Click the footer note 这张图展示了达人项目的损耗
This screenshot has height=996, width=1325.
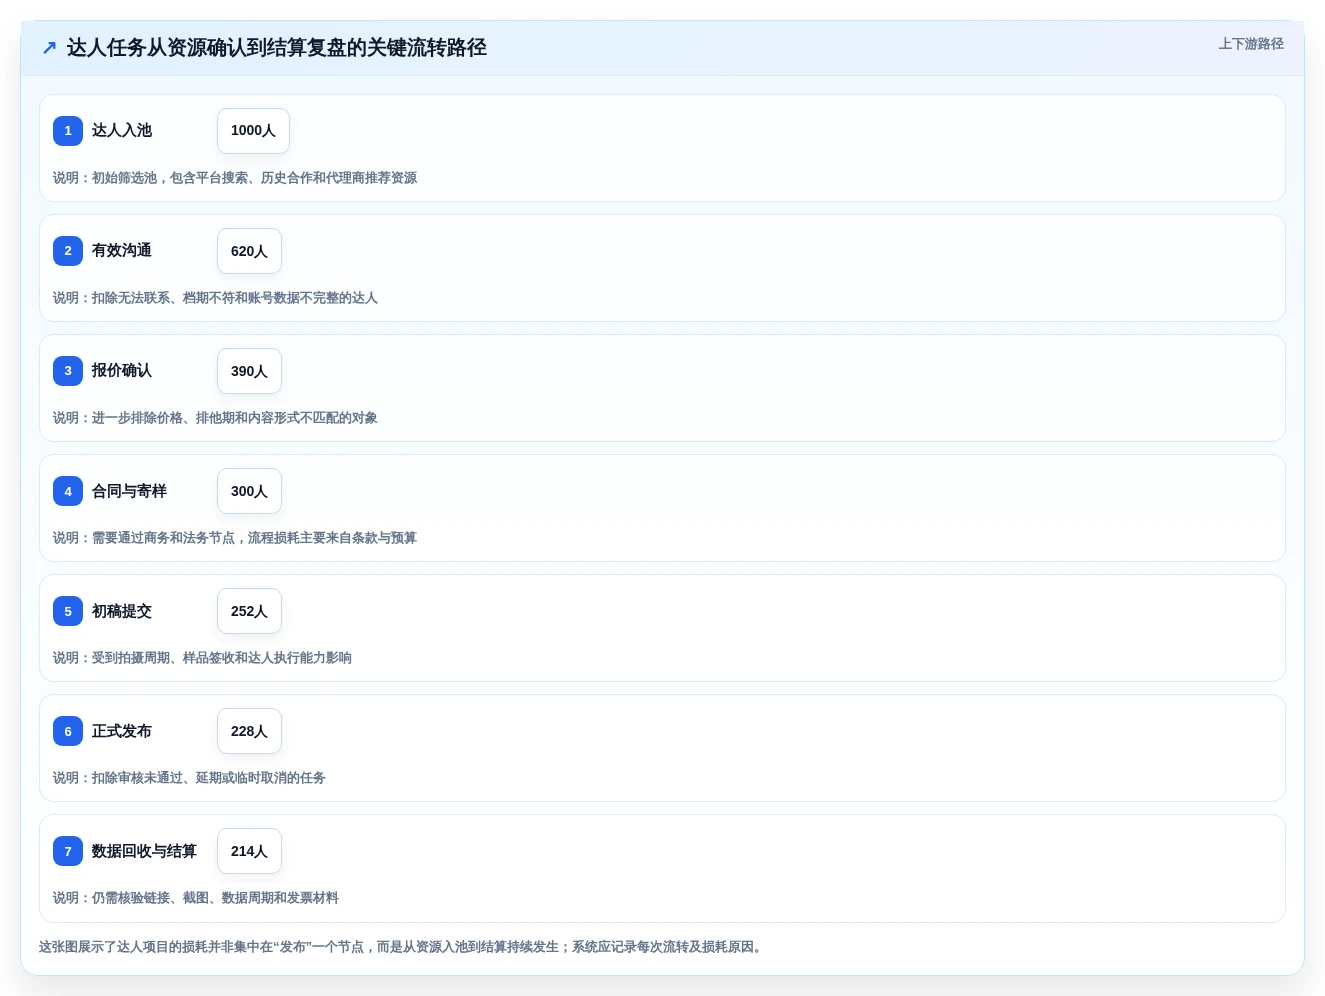click(x=402, y=947)
